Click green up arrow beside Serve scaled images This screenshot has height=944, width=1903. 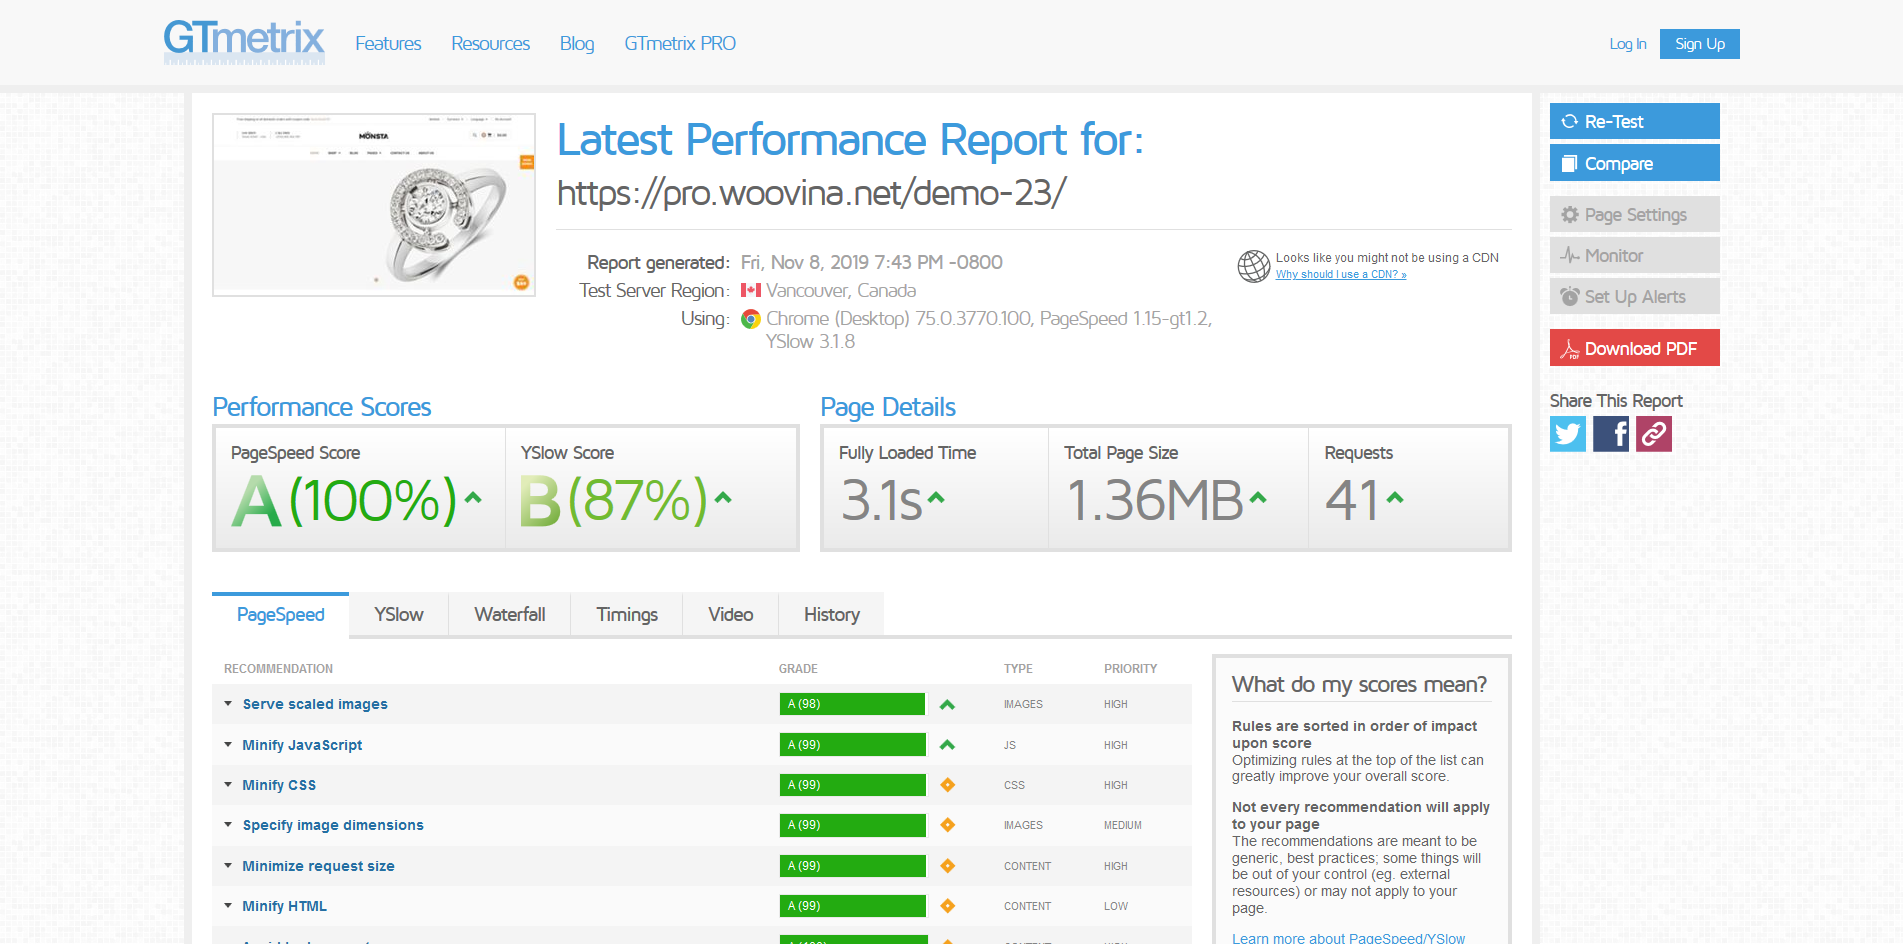point(947,705)
